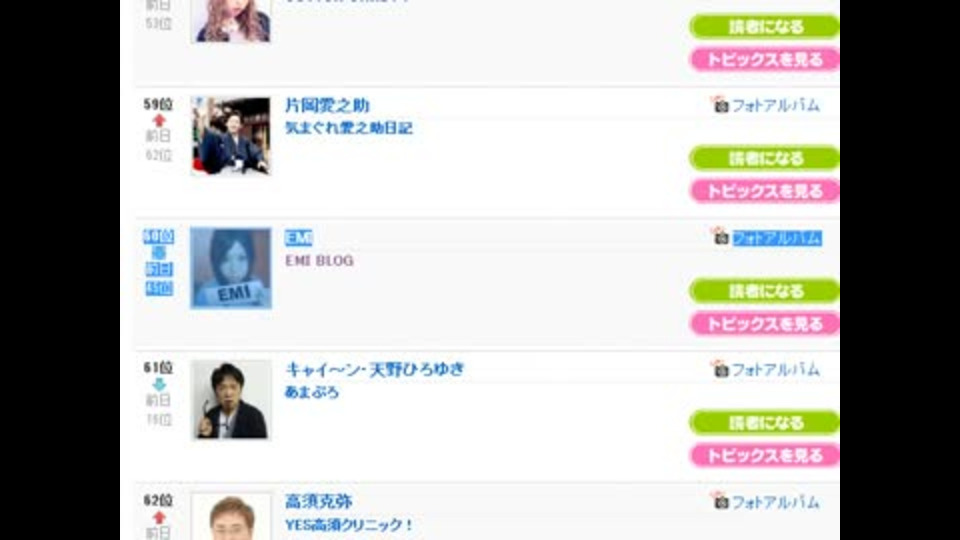Open 天野ひろゆき profile thumbnail
The image size is (960, 540).
(231, 400)
